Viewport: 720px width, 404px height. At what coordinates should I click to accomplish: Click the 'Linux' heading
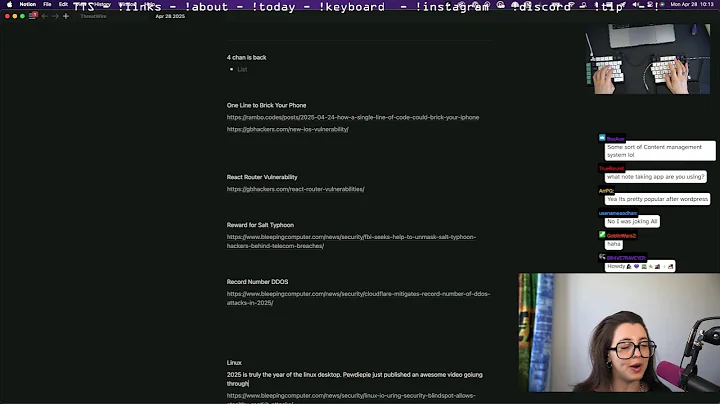234,362
